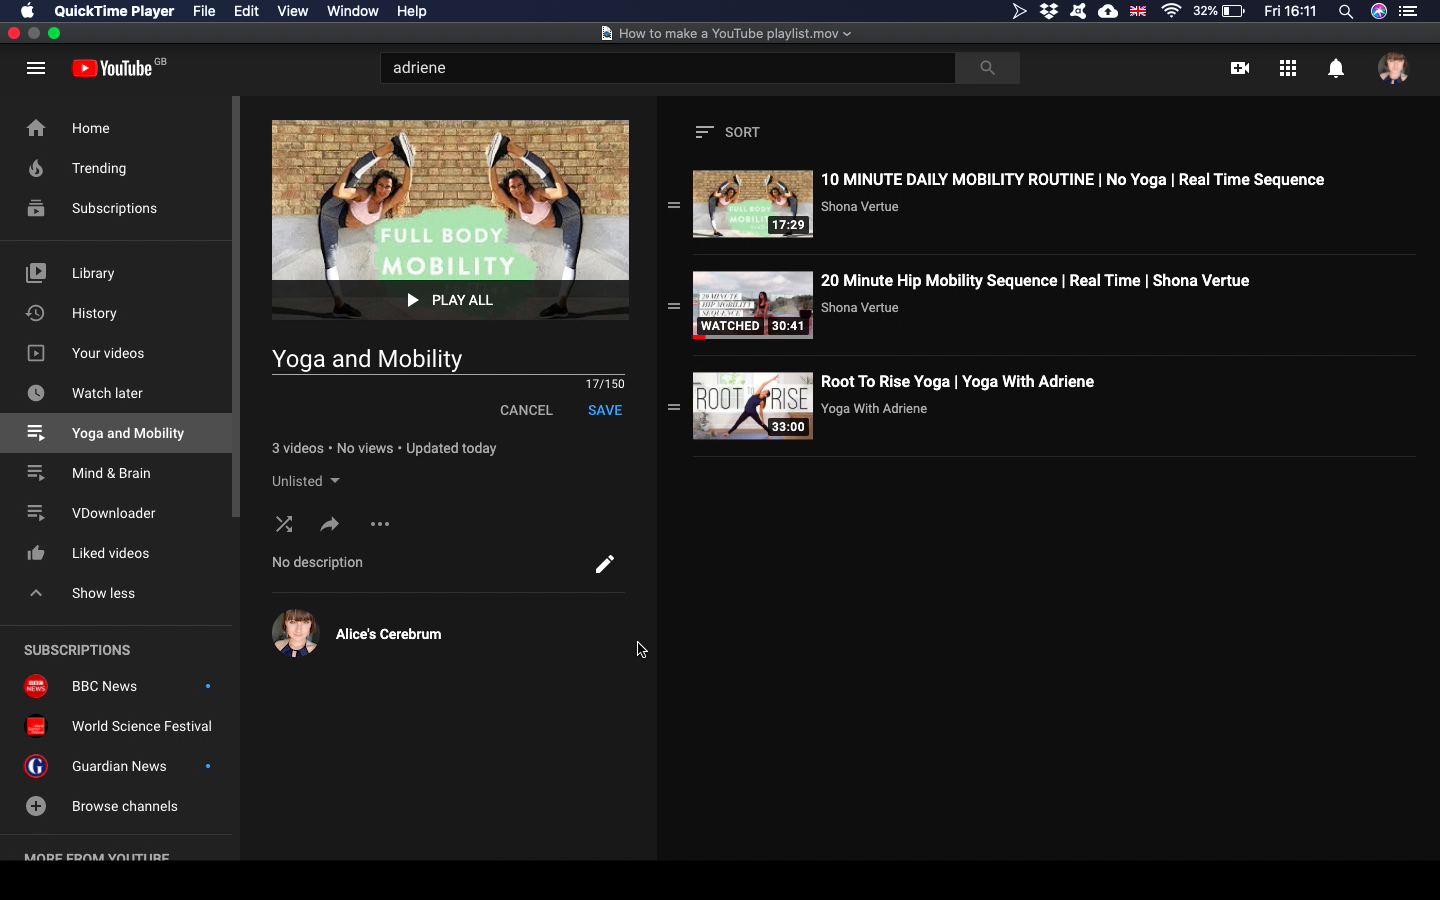The width and height of the screenshot is (1440, 900).
Task: Select Yoga and Mobility in sidebar
Action: coord(116,433)
